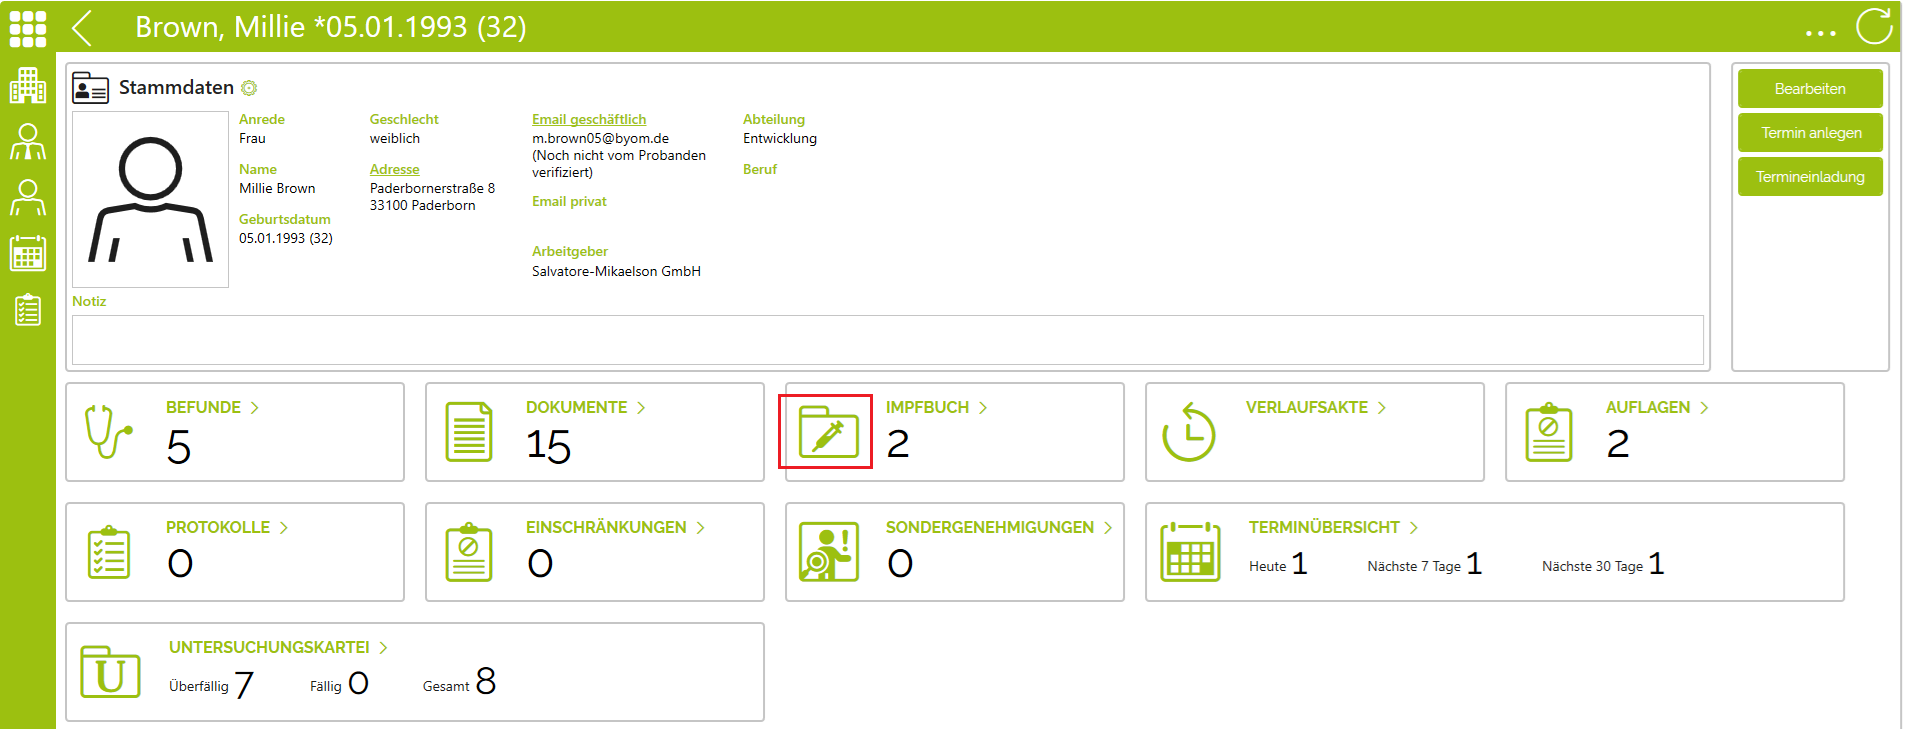Click the Nächste 30 Tage value

(1657, 564)
